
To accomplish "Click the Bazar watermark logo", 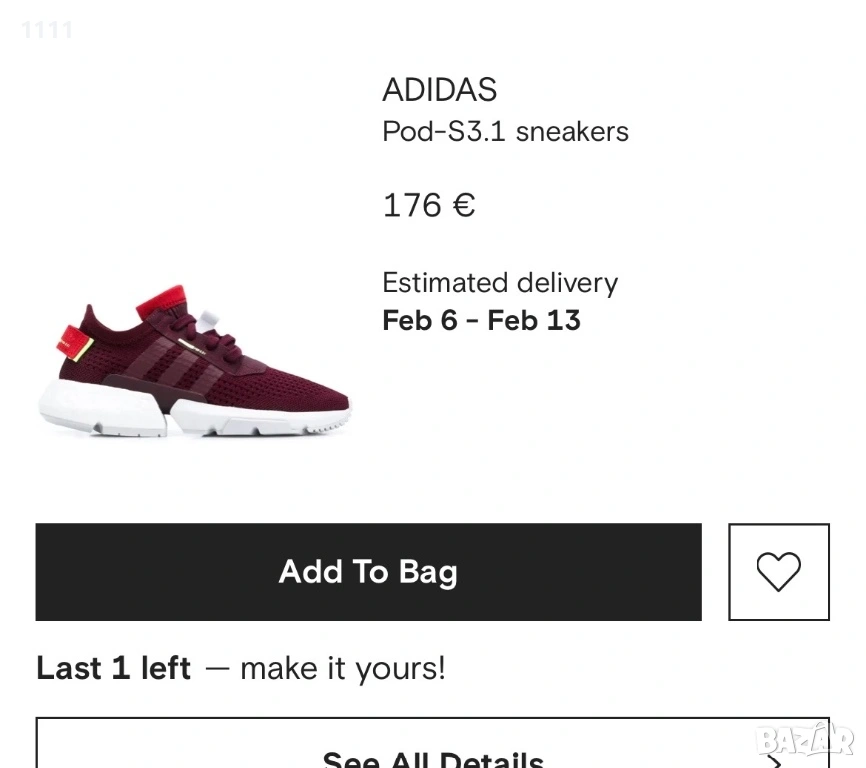I will tap(804, 740).
